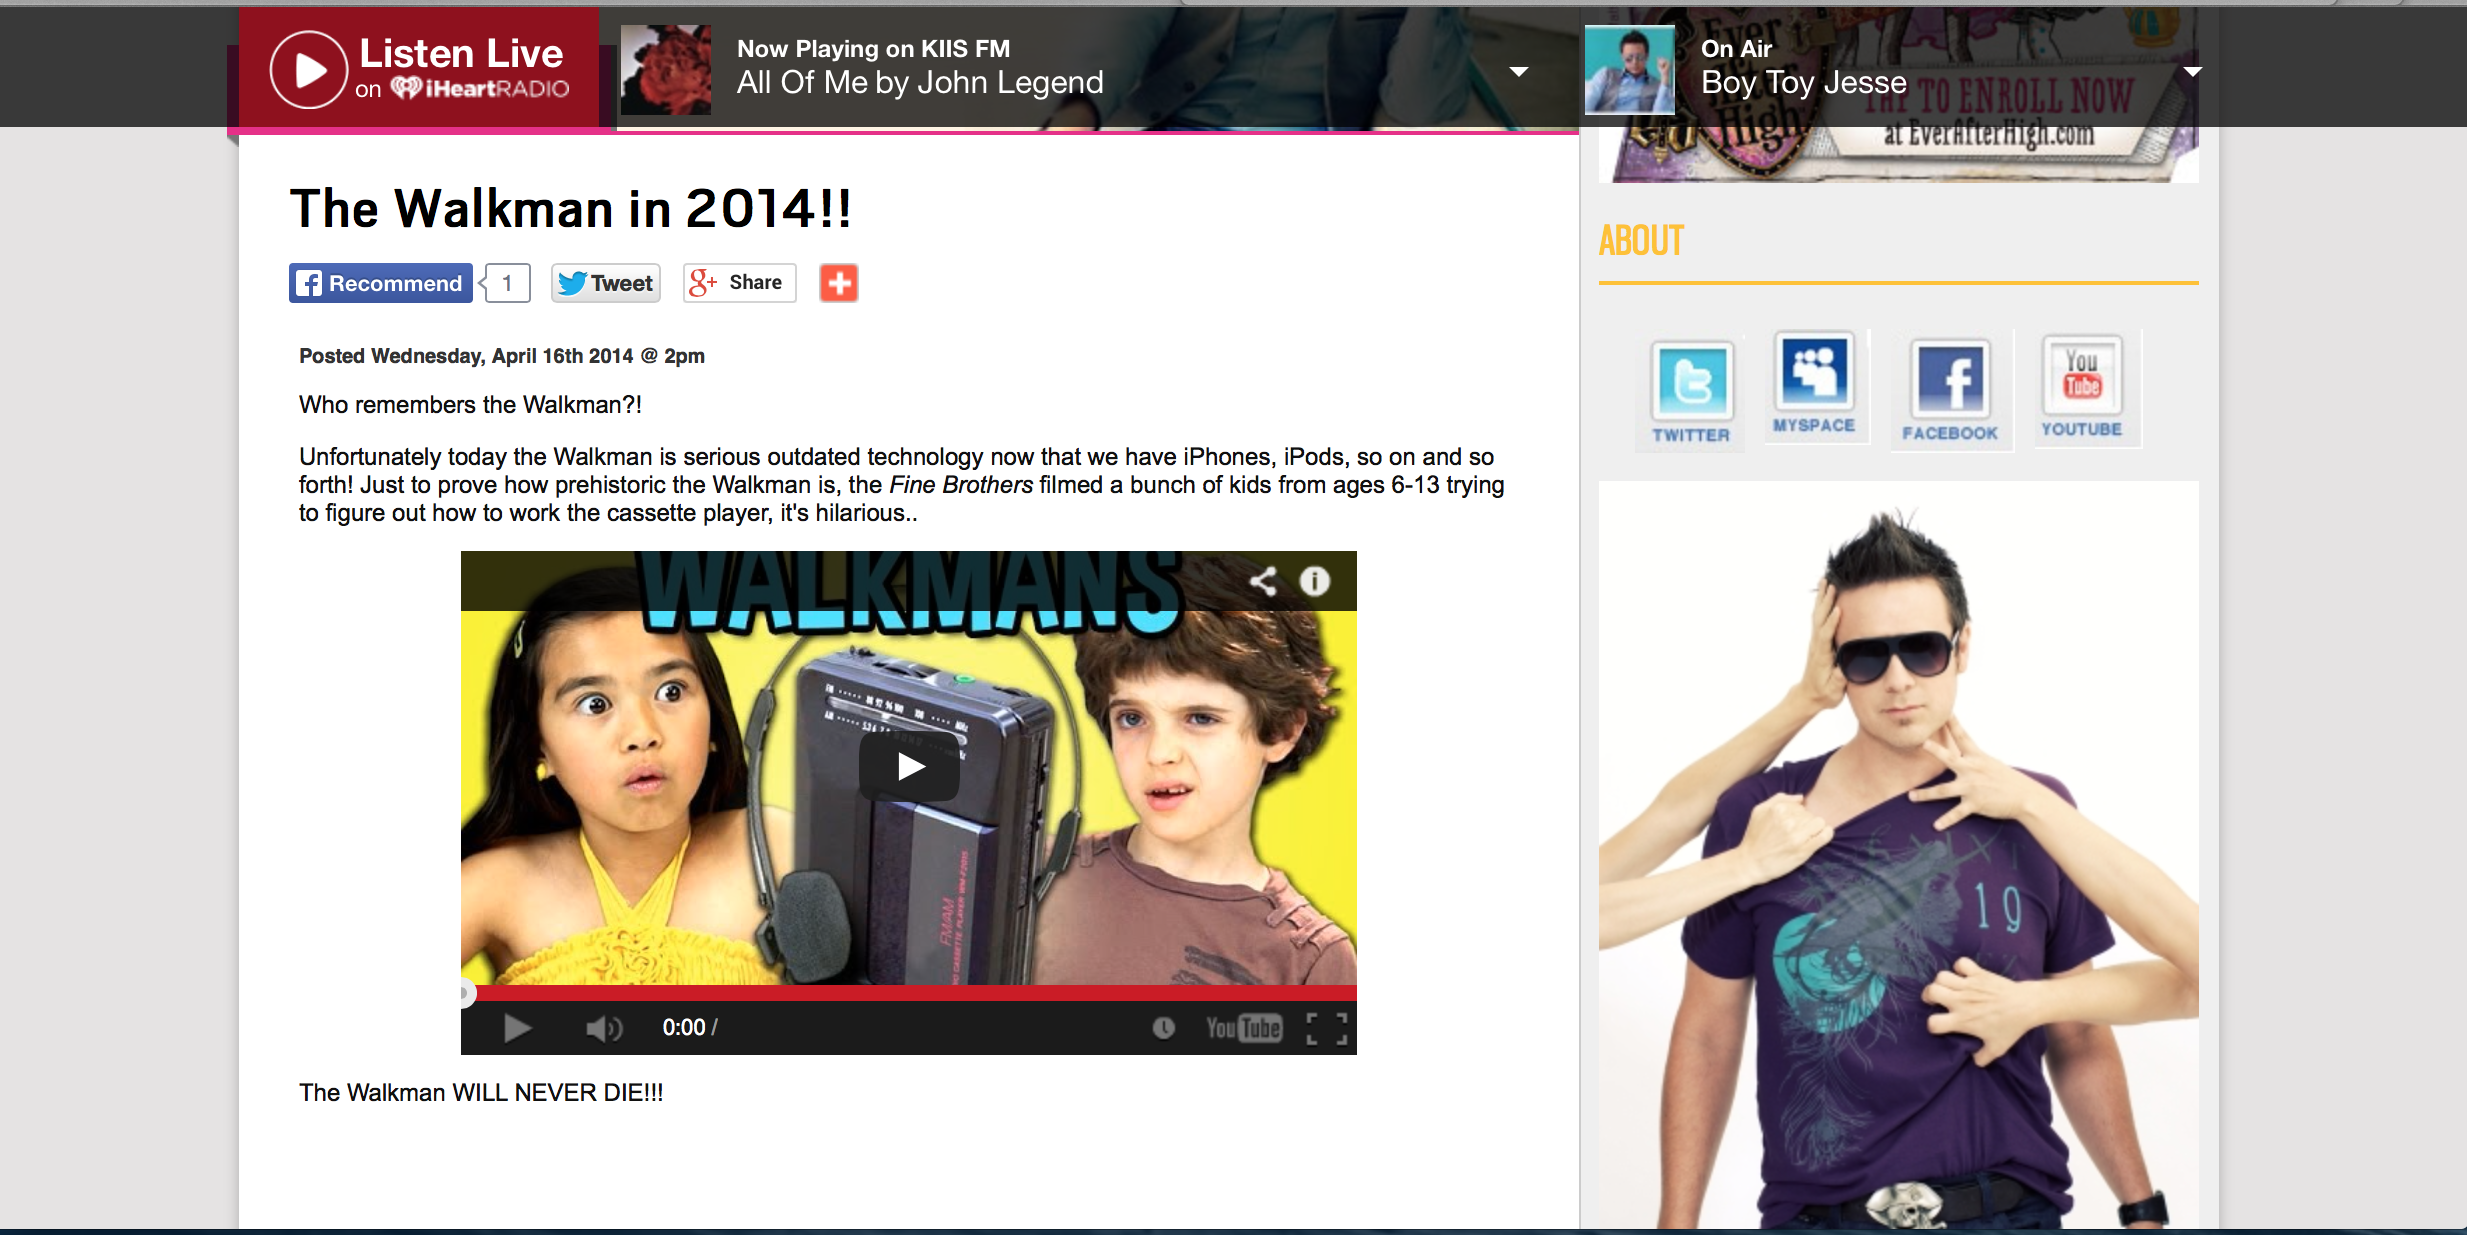Expand the Now Playing dropdown arrow
This screenshot has width=2467, height=1235.
click(1518, 72)
